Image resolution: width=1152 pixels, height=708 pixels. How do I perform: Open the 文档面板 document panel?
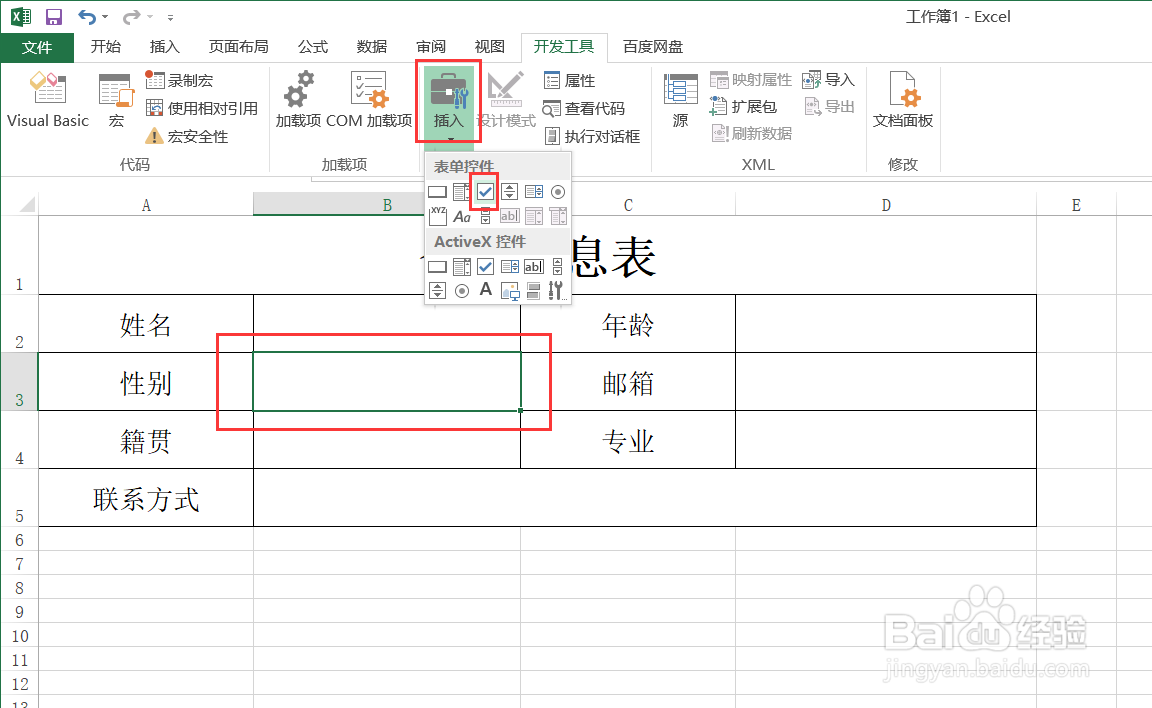(x=903, y=100)
